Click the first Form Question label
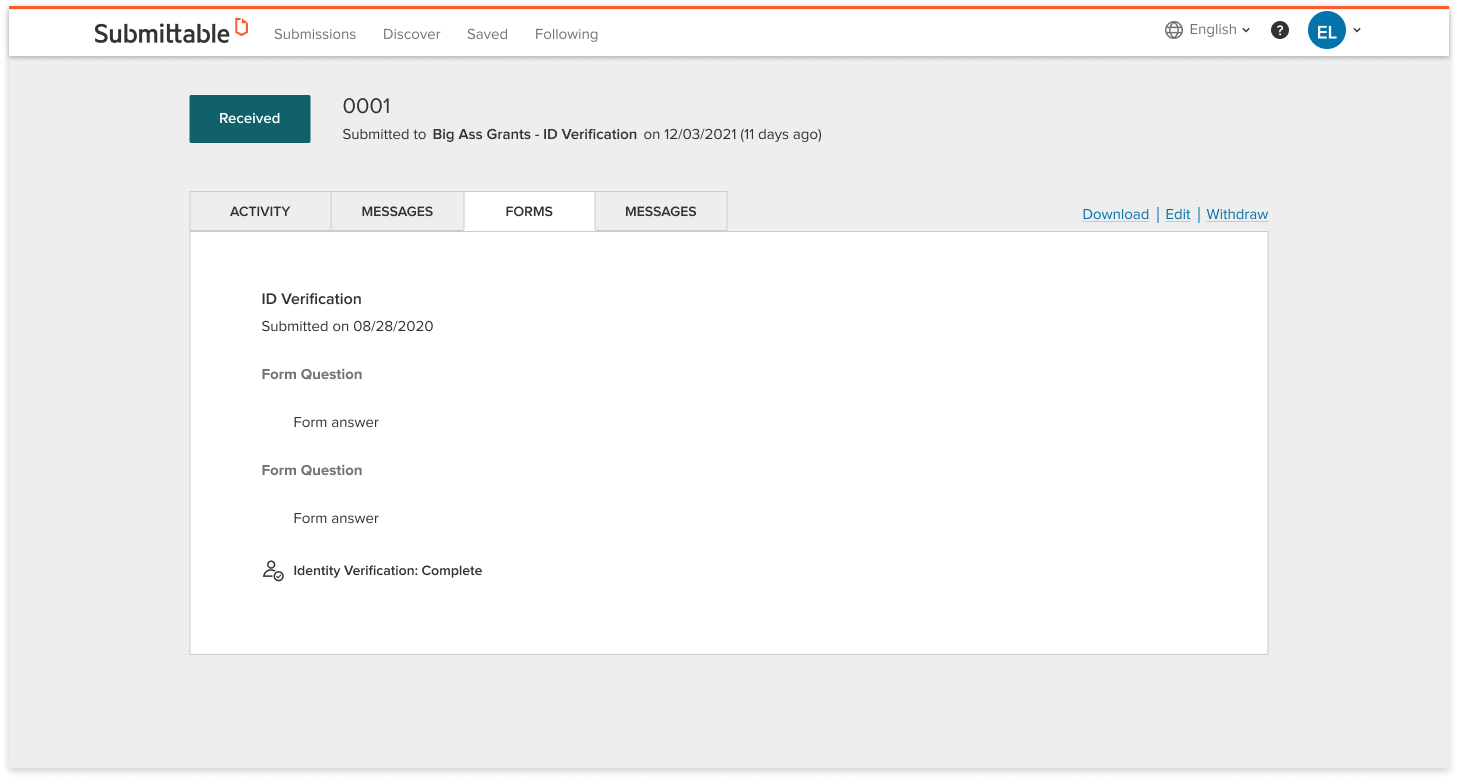Screen dimensions: 1458x780 (x=312, y=374)
